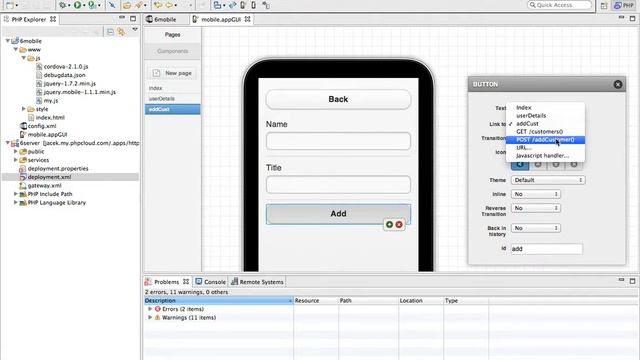
Task: Select my.js in the tree
Action: pos(51,100)
